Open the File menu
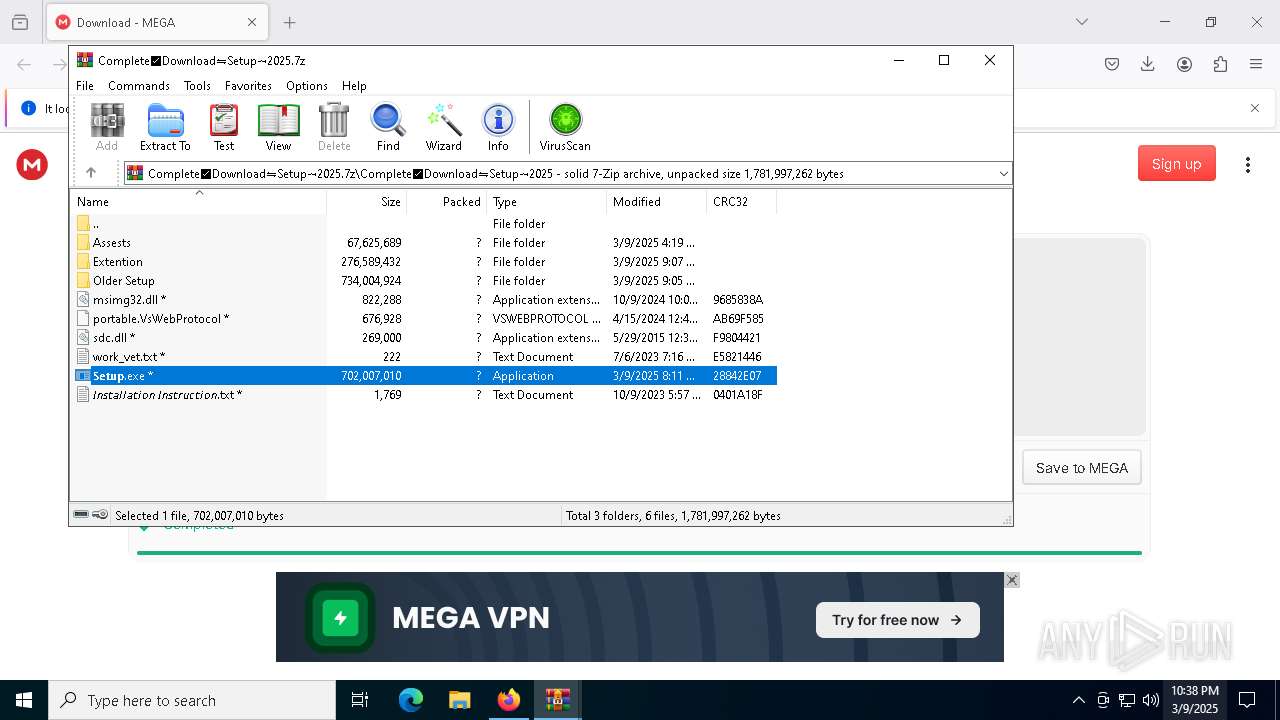Screen dimensions: 1280x720 tap(85, 86)
